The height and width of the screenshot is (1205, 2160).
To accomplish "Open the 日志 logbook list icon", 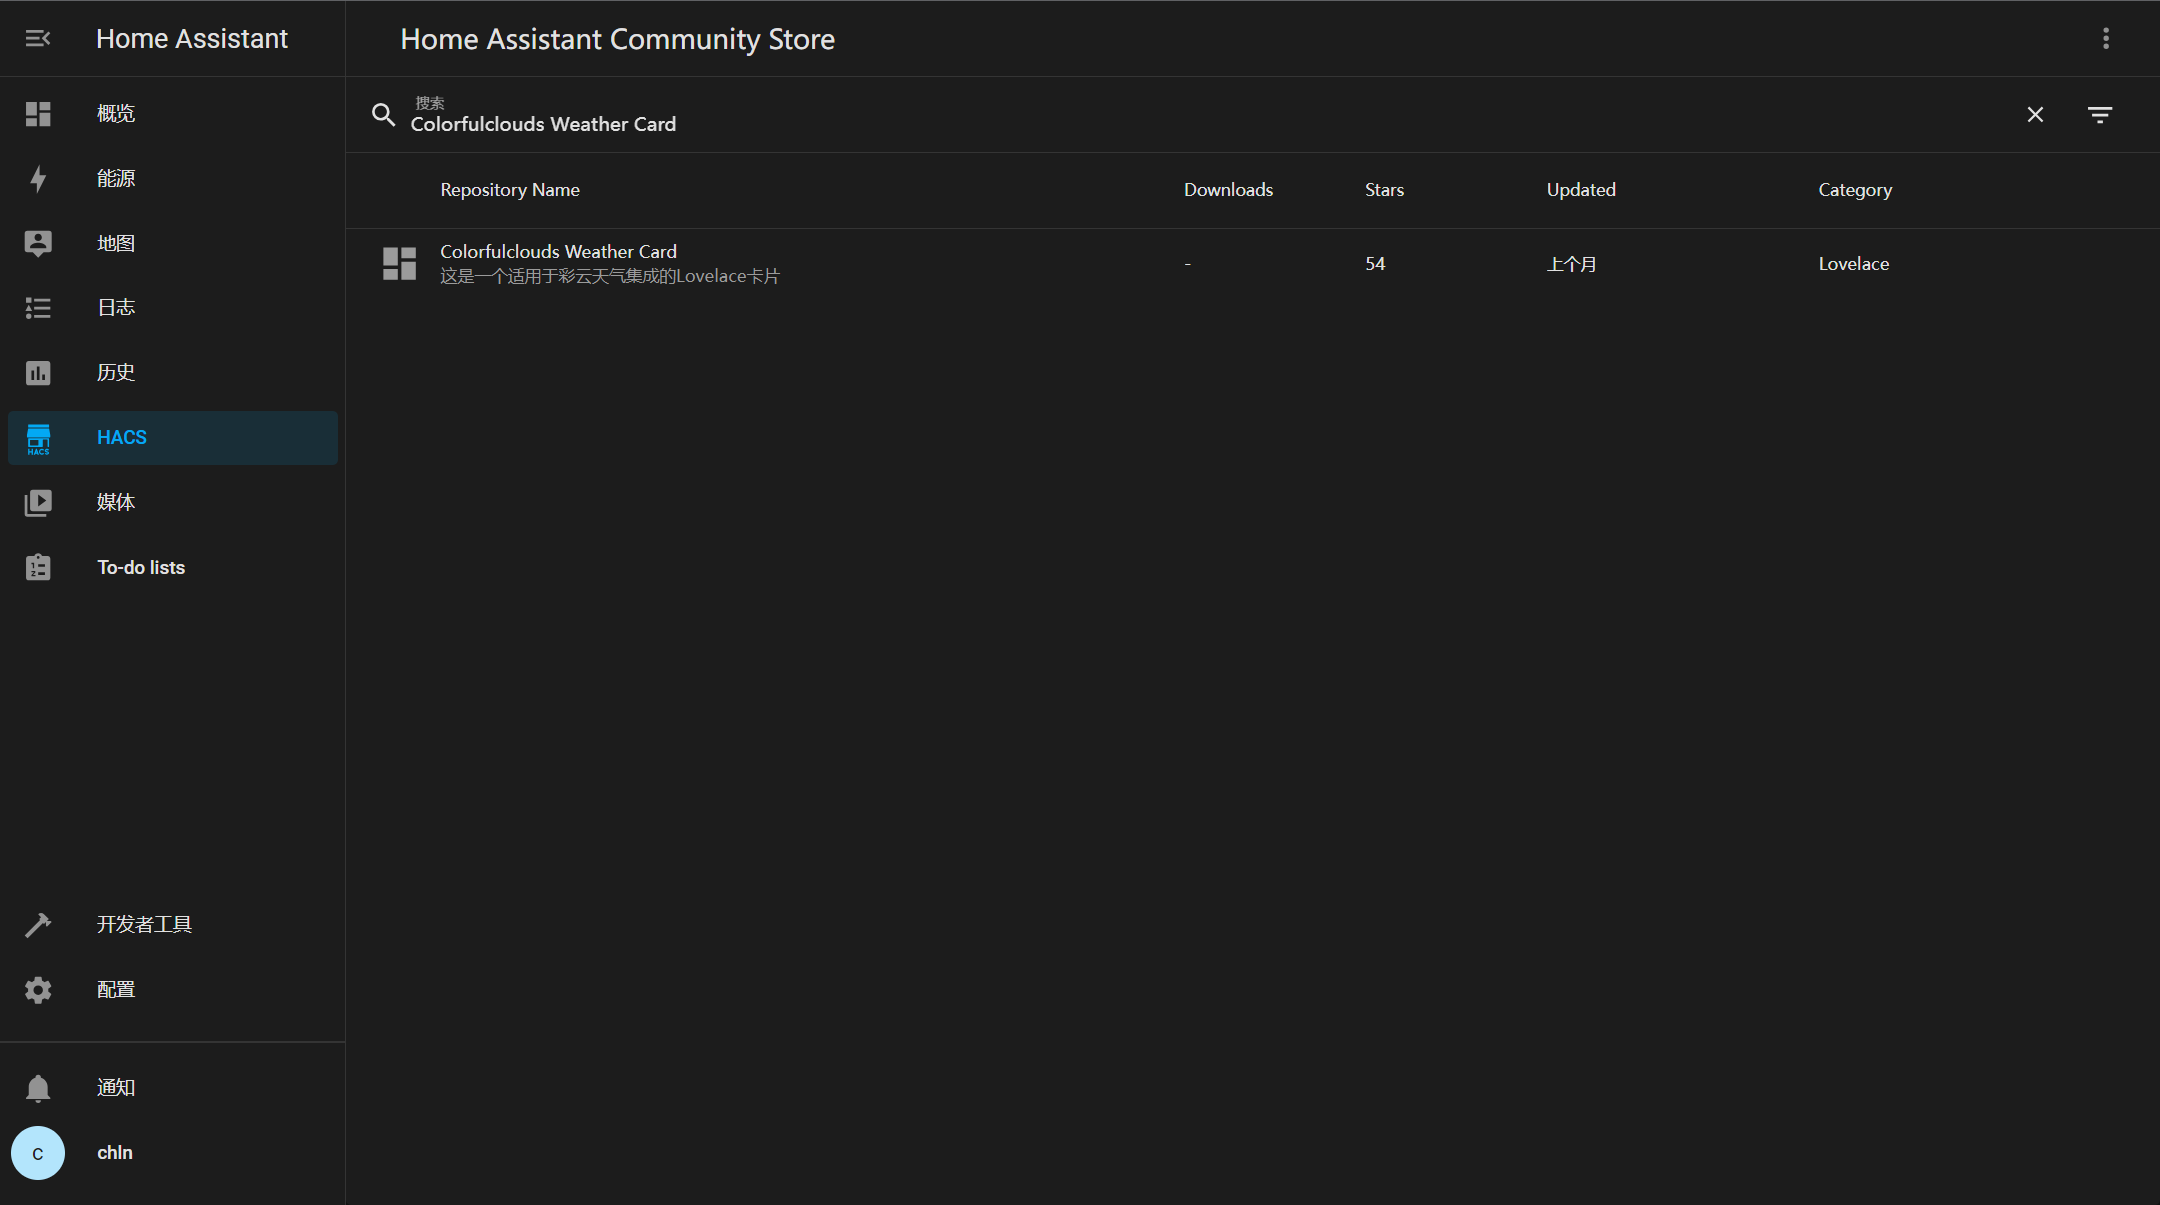I will 38,308.
